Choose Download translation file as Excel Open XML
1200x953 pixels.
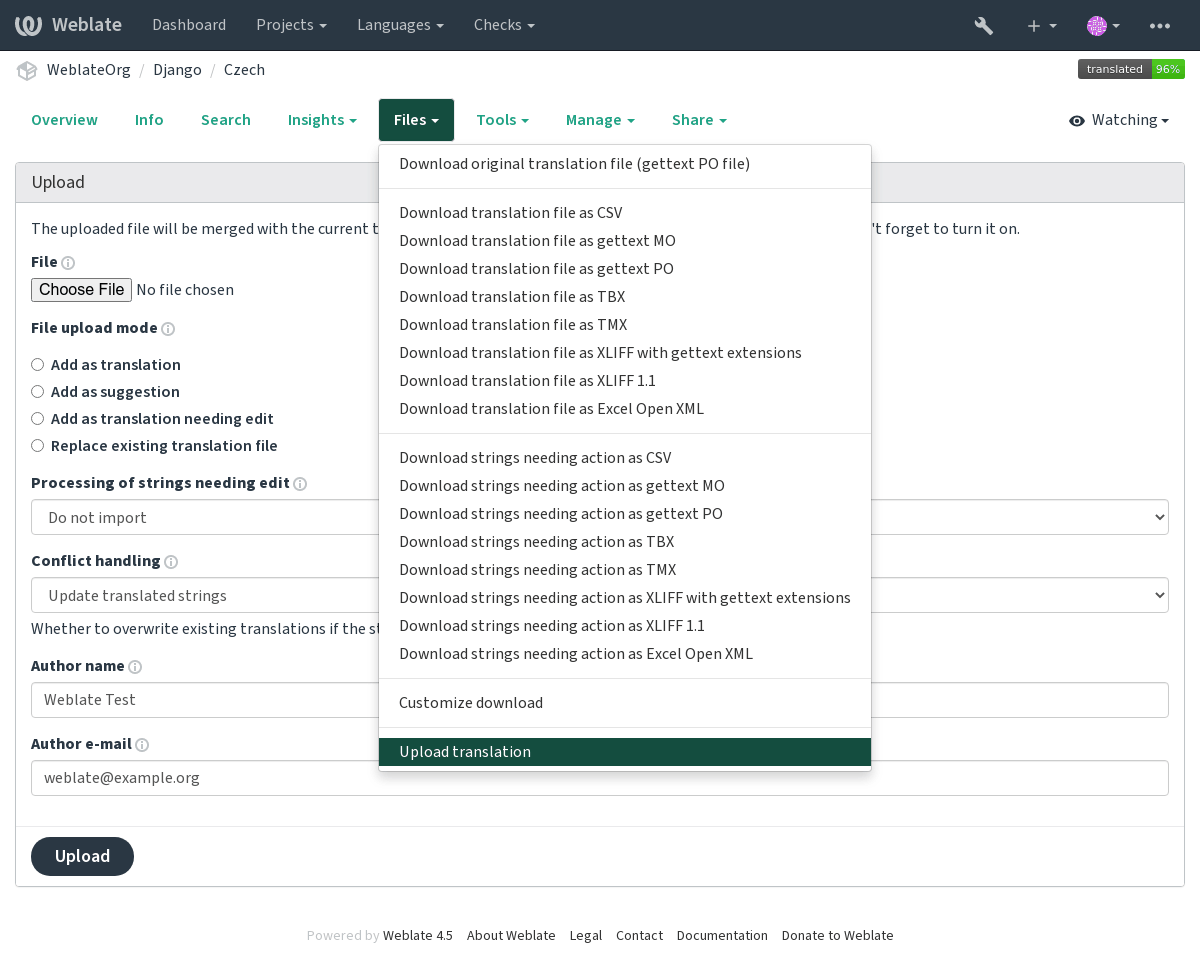point(625,409)
